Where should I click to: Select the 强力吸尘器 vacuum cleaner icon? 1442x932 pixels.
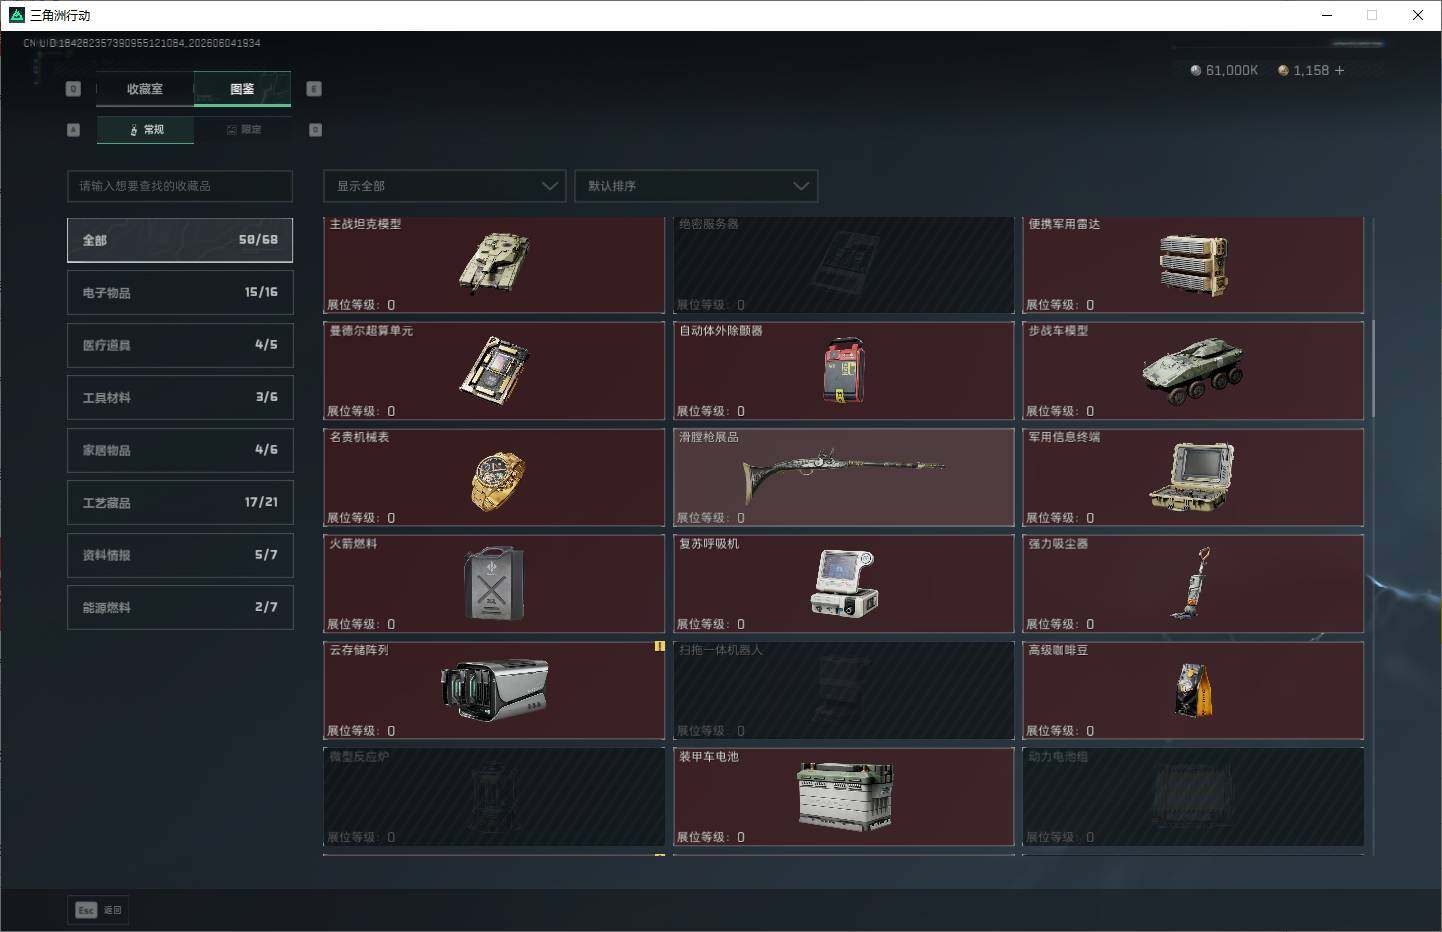point(1191,583)
